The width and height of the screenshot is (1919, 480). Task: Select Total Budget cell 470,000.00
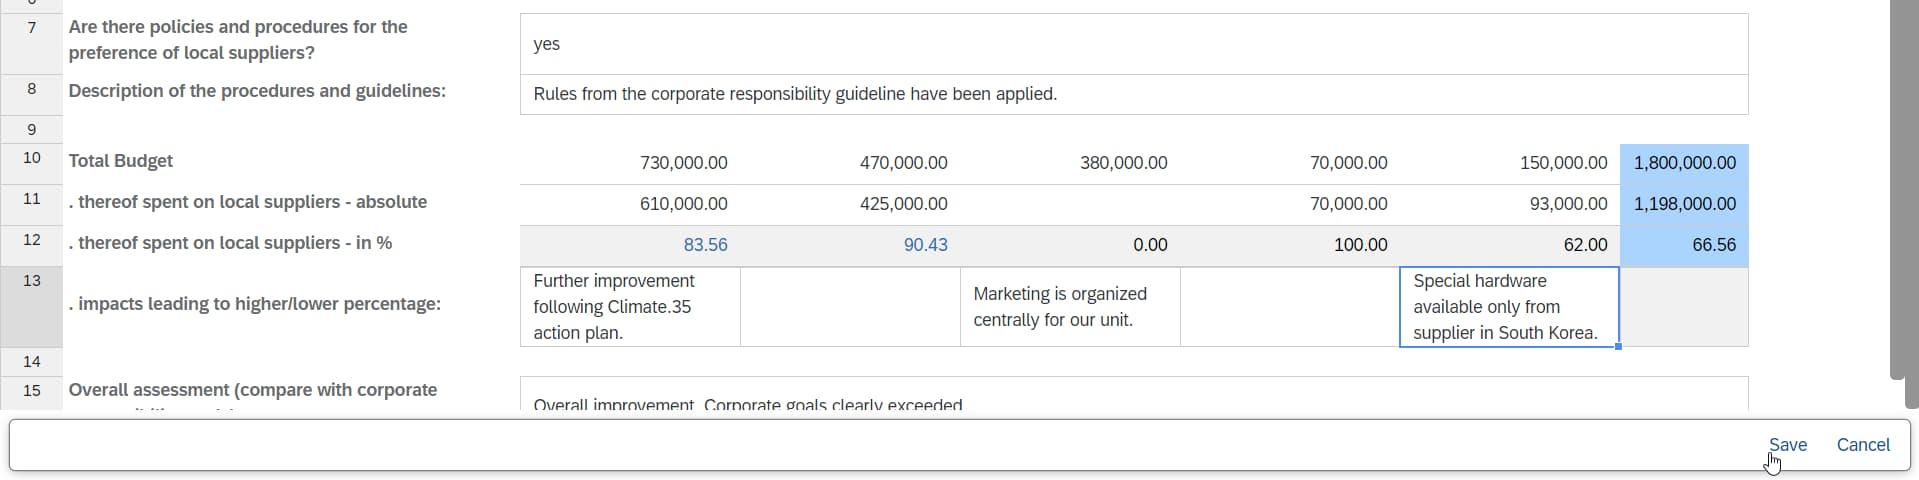click(x=850, y=163)
